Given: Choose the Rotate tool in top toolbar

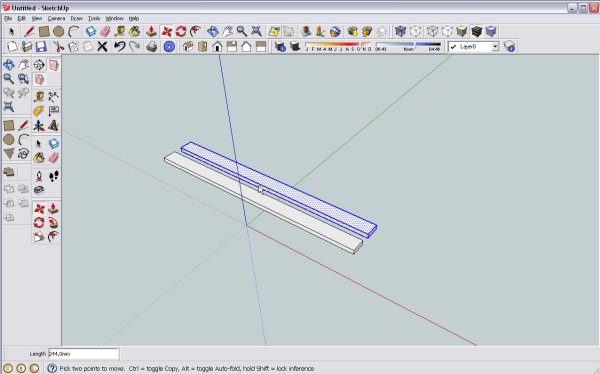Looking at the screenshot, I should [181, 31].
